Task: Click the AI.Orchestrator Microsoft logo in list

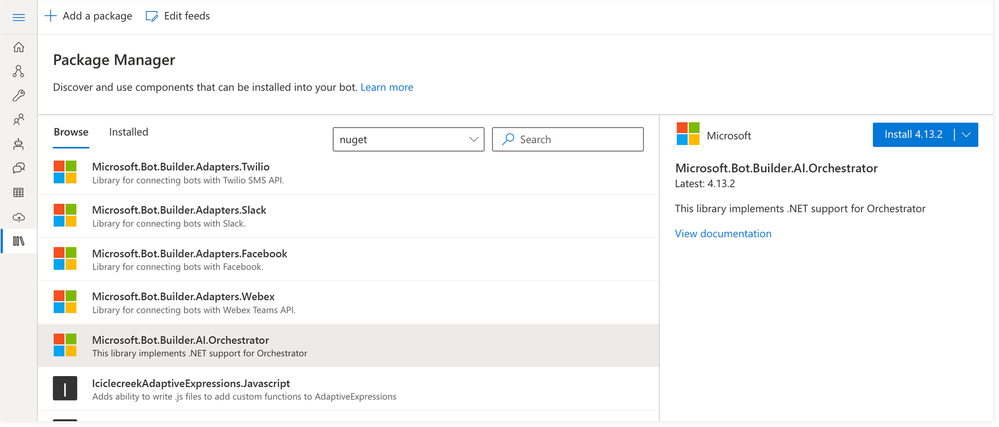Action: point(65,345)
